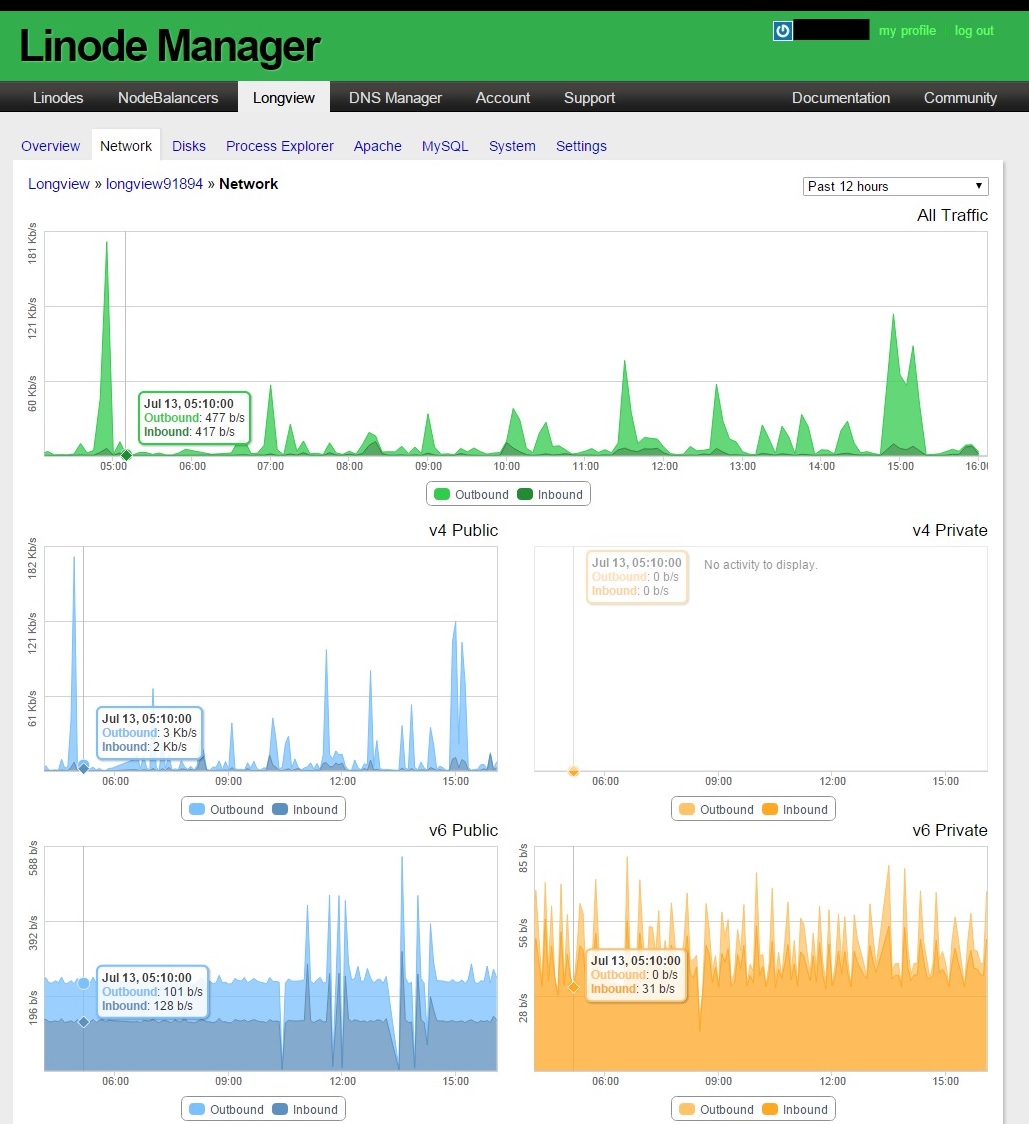Select the Longview main tab

pyautogui.click(x=283, y=97)
